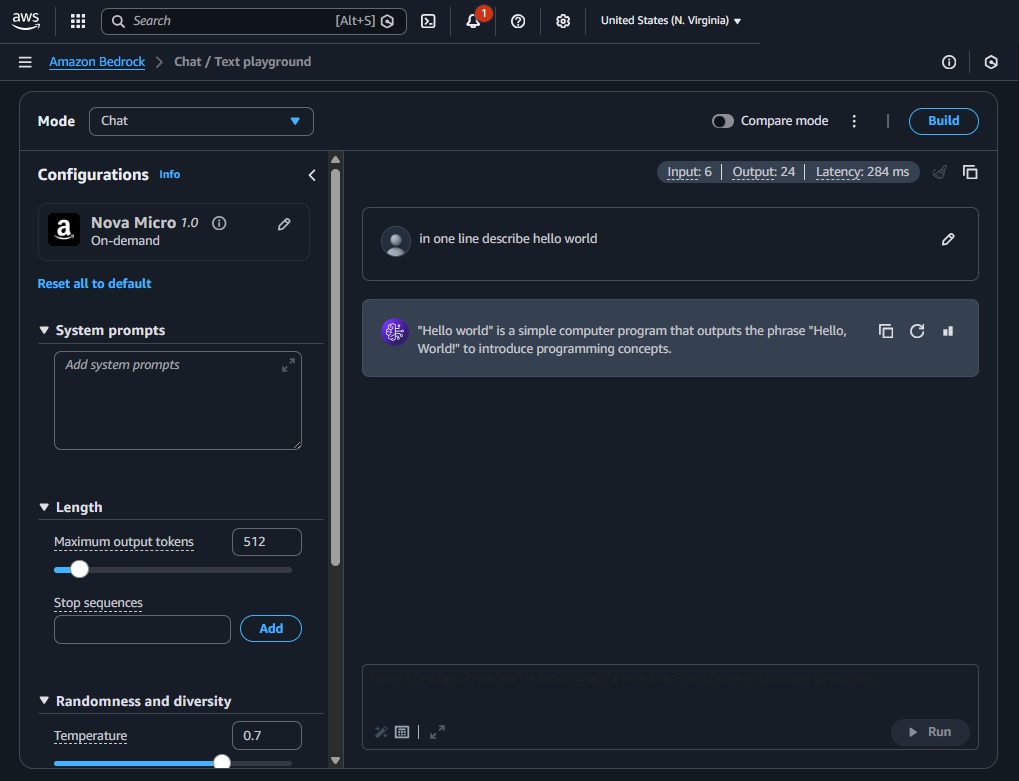1019x781 pixels.
Task: Open the United States (N. Virginia) region selector
Action: (x=670, y=21)
